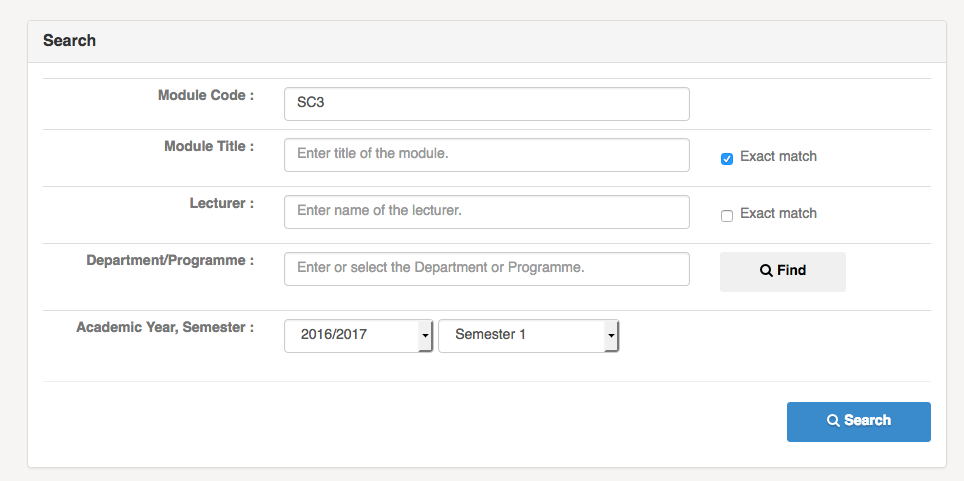Click the Academic Year, Semester label
This screenshot has height=481, width=964.
[x=165, y=327]
